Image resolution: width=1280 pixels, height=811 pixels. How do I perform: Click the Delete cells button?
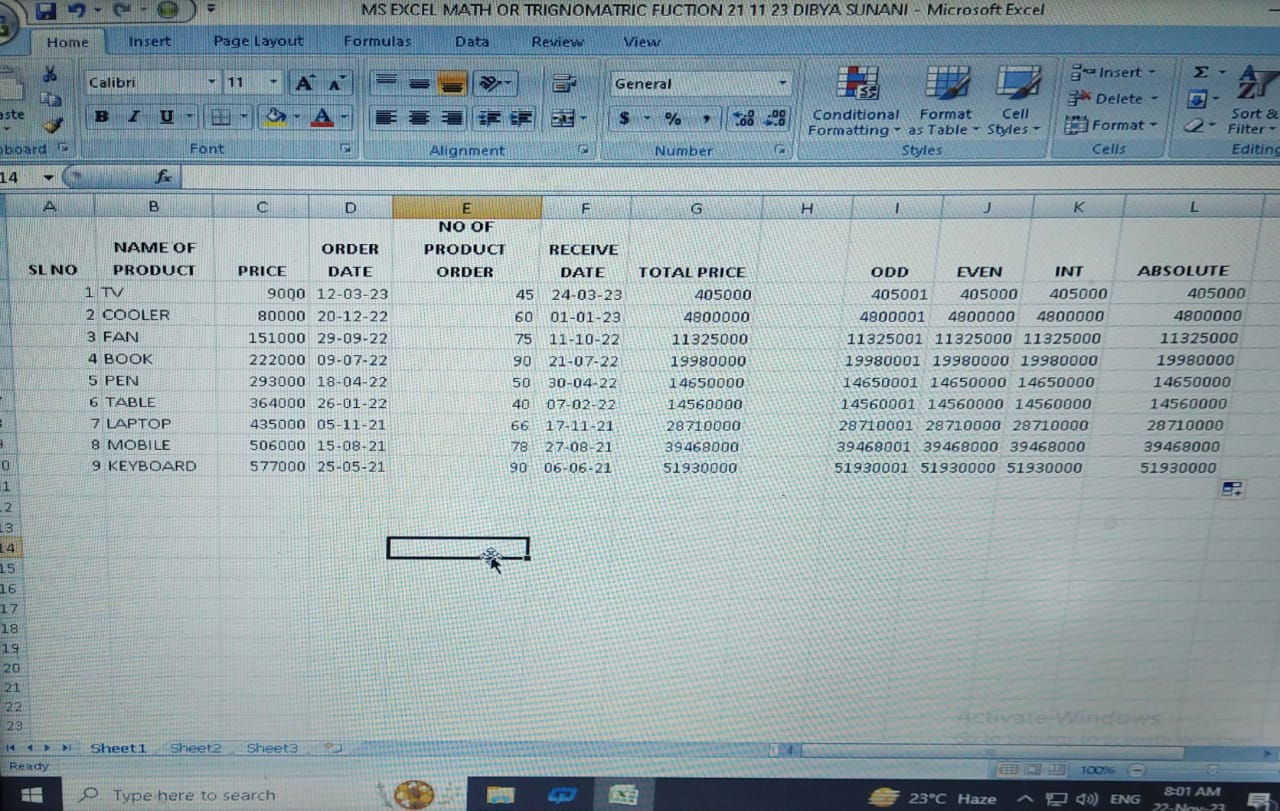point(1112,98)
